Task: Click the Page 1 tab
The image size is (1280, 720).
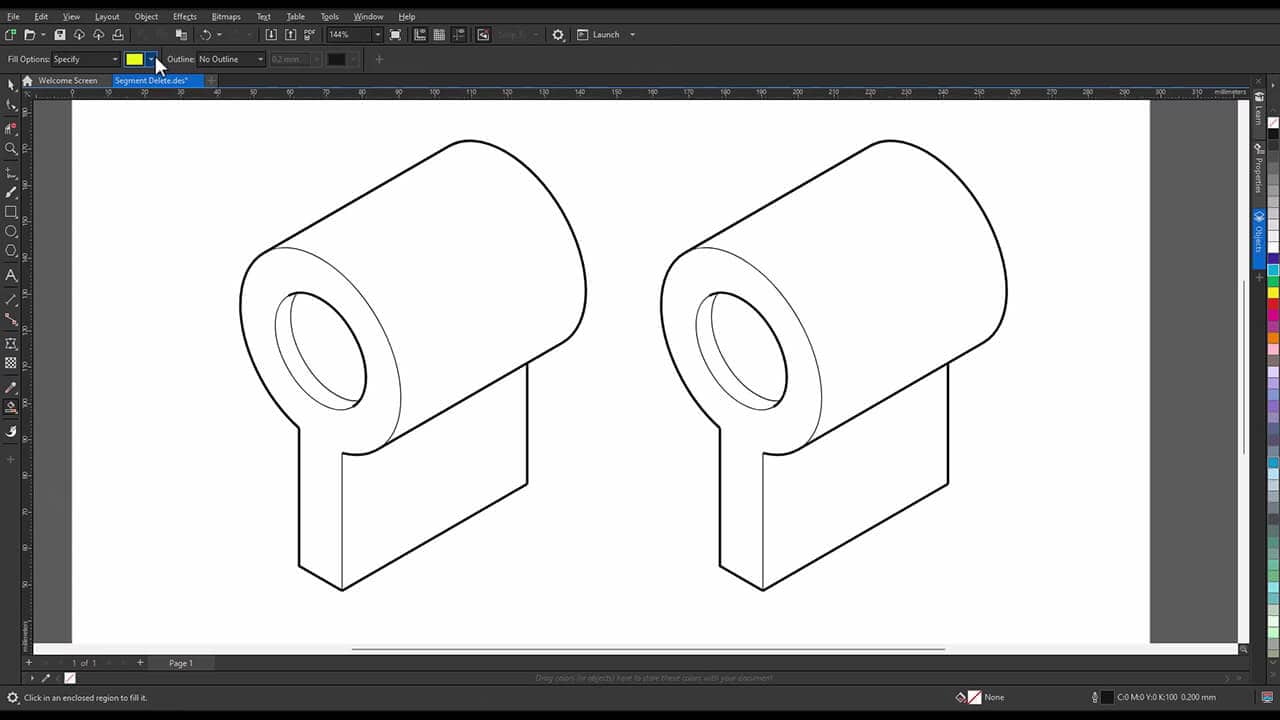Action: pos(181,663)
